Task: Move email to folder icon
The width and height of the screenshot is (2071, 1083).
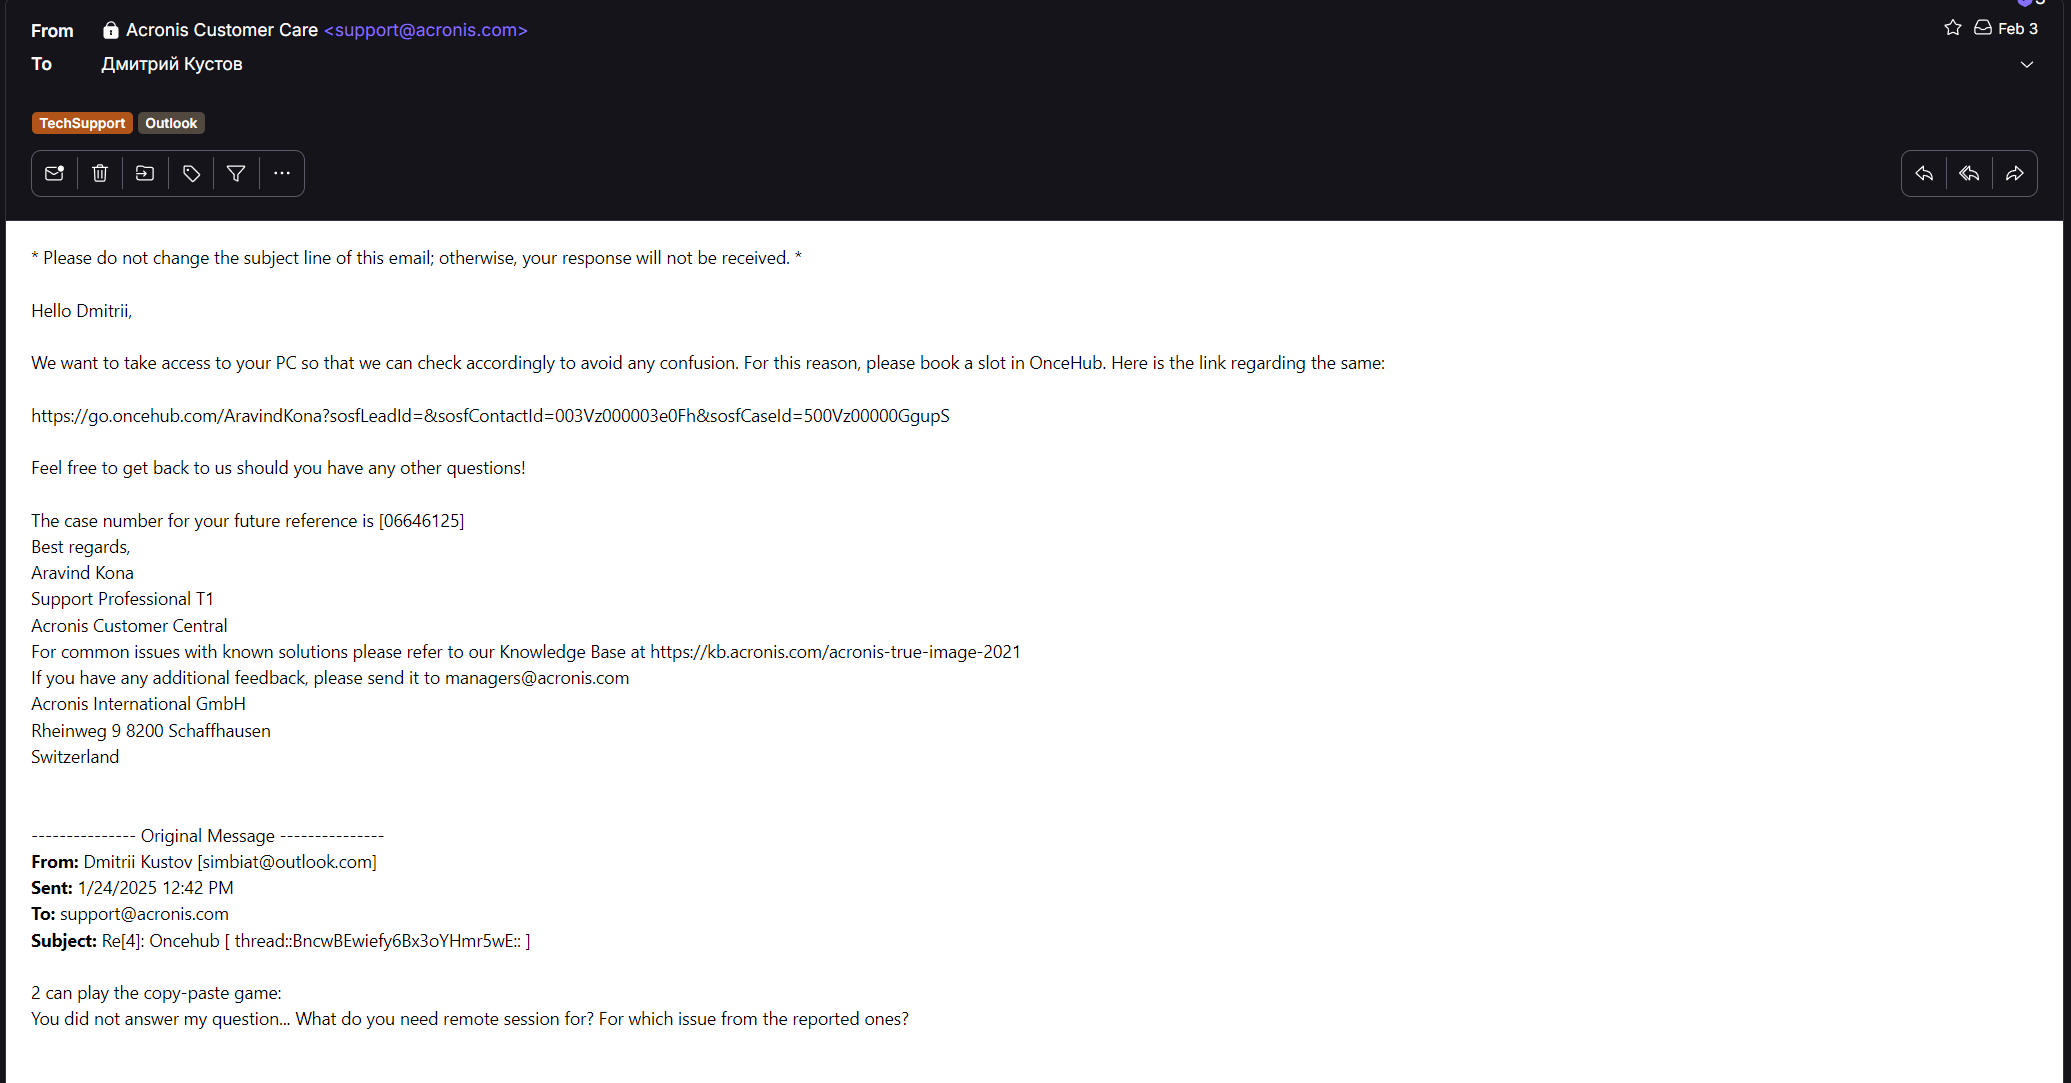Action: point(145,174)
